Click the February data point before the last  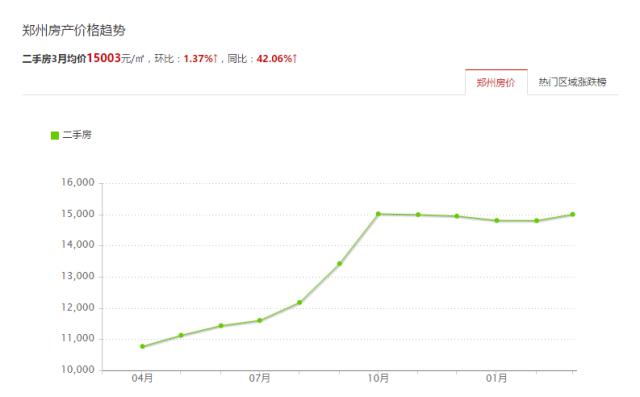coord(537,221)
